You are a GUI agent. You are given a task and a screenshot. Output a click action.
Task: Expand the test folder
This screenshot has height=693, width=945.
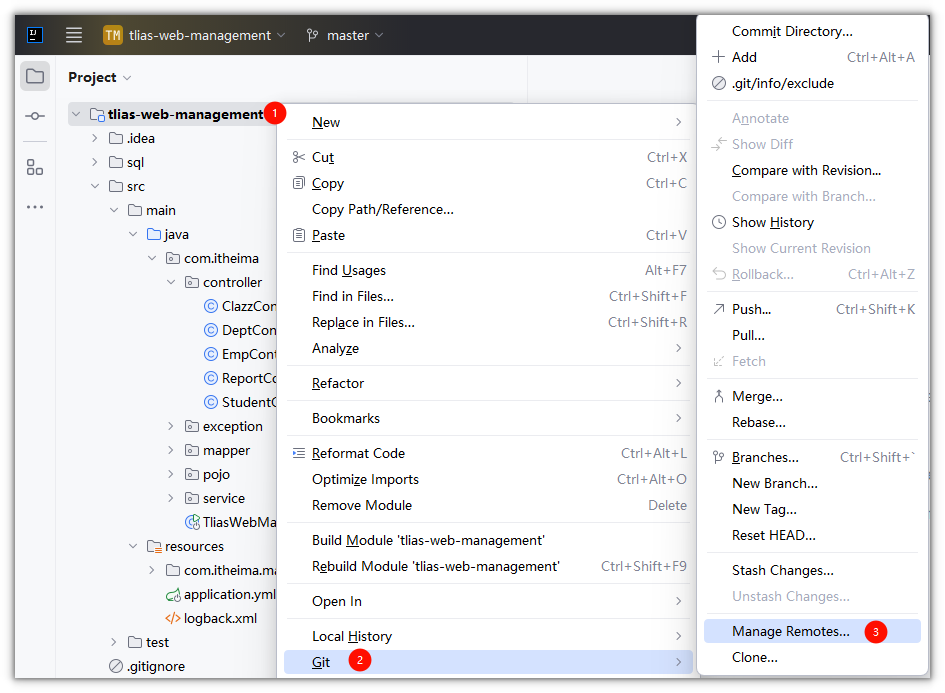[114, 642]
